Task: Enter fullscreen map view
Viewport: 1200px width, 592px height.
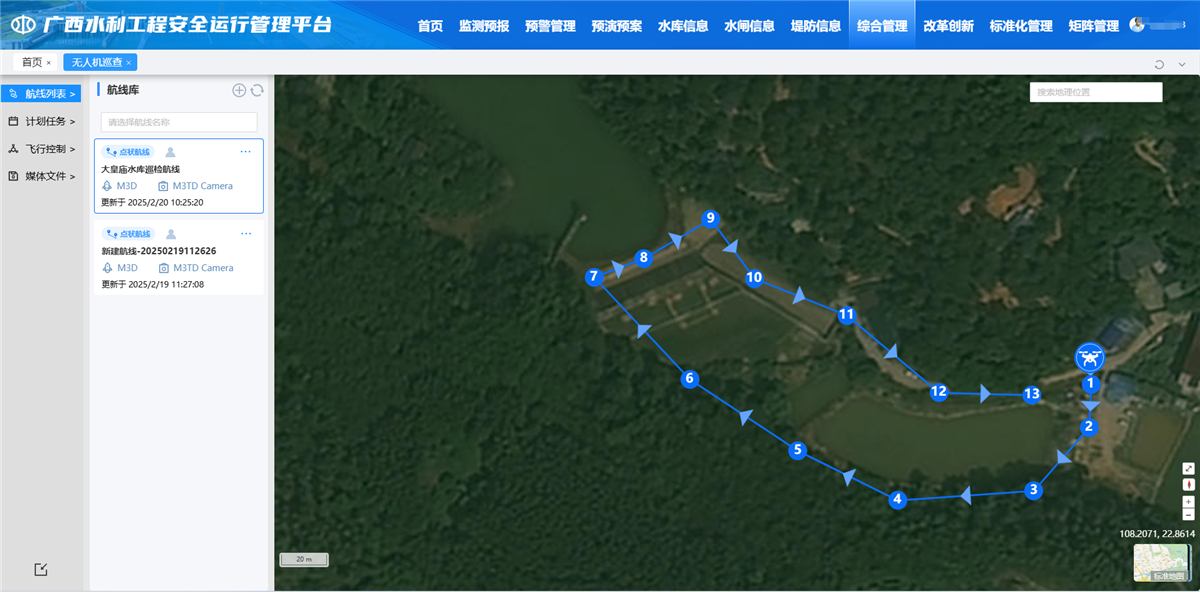Action: [1188, 468]
